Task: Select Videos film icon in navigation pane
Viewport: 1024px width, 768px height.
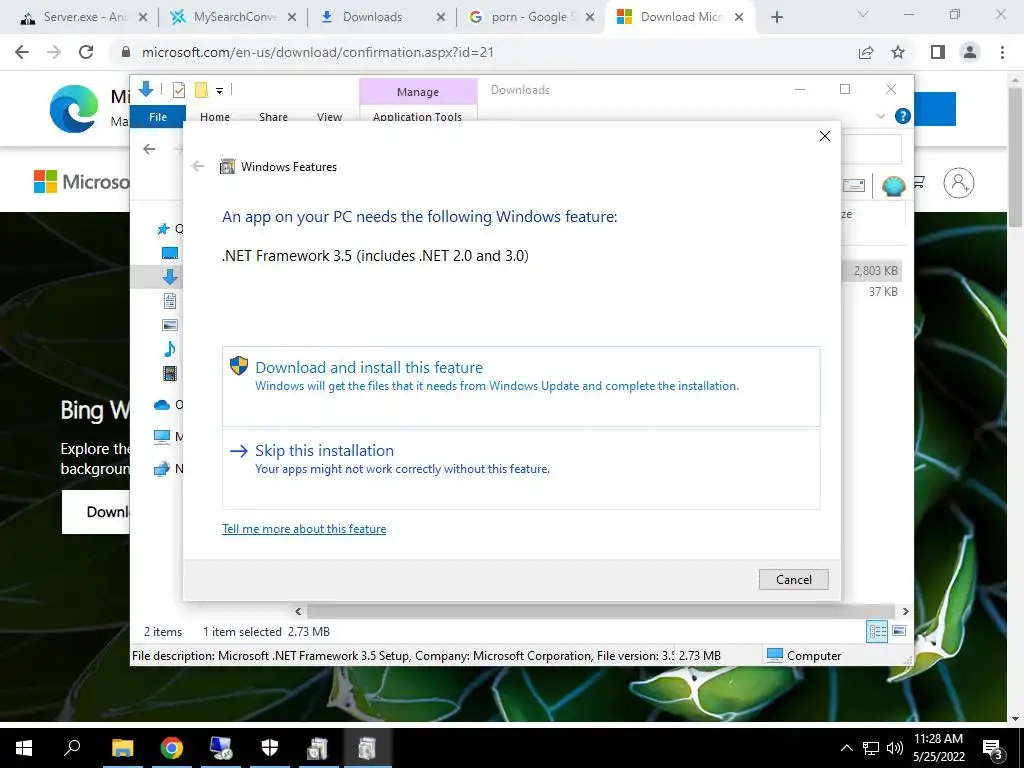Action: 170,373
